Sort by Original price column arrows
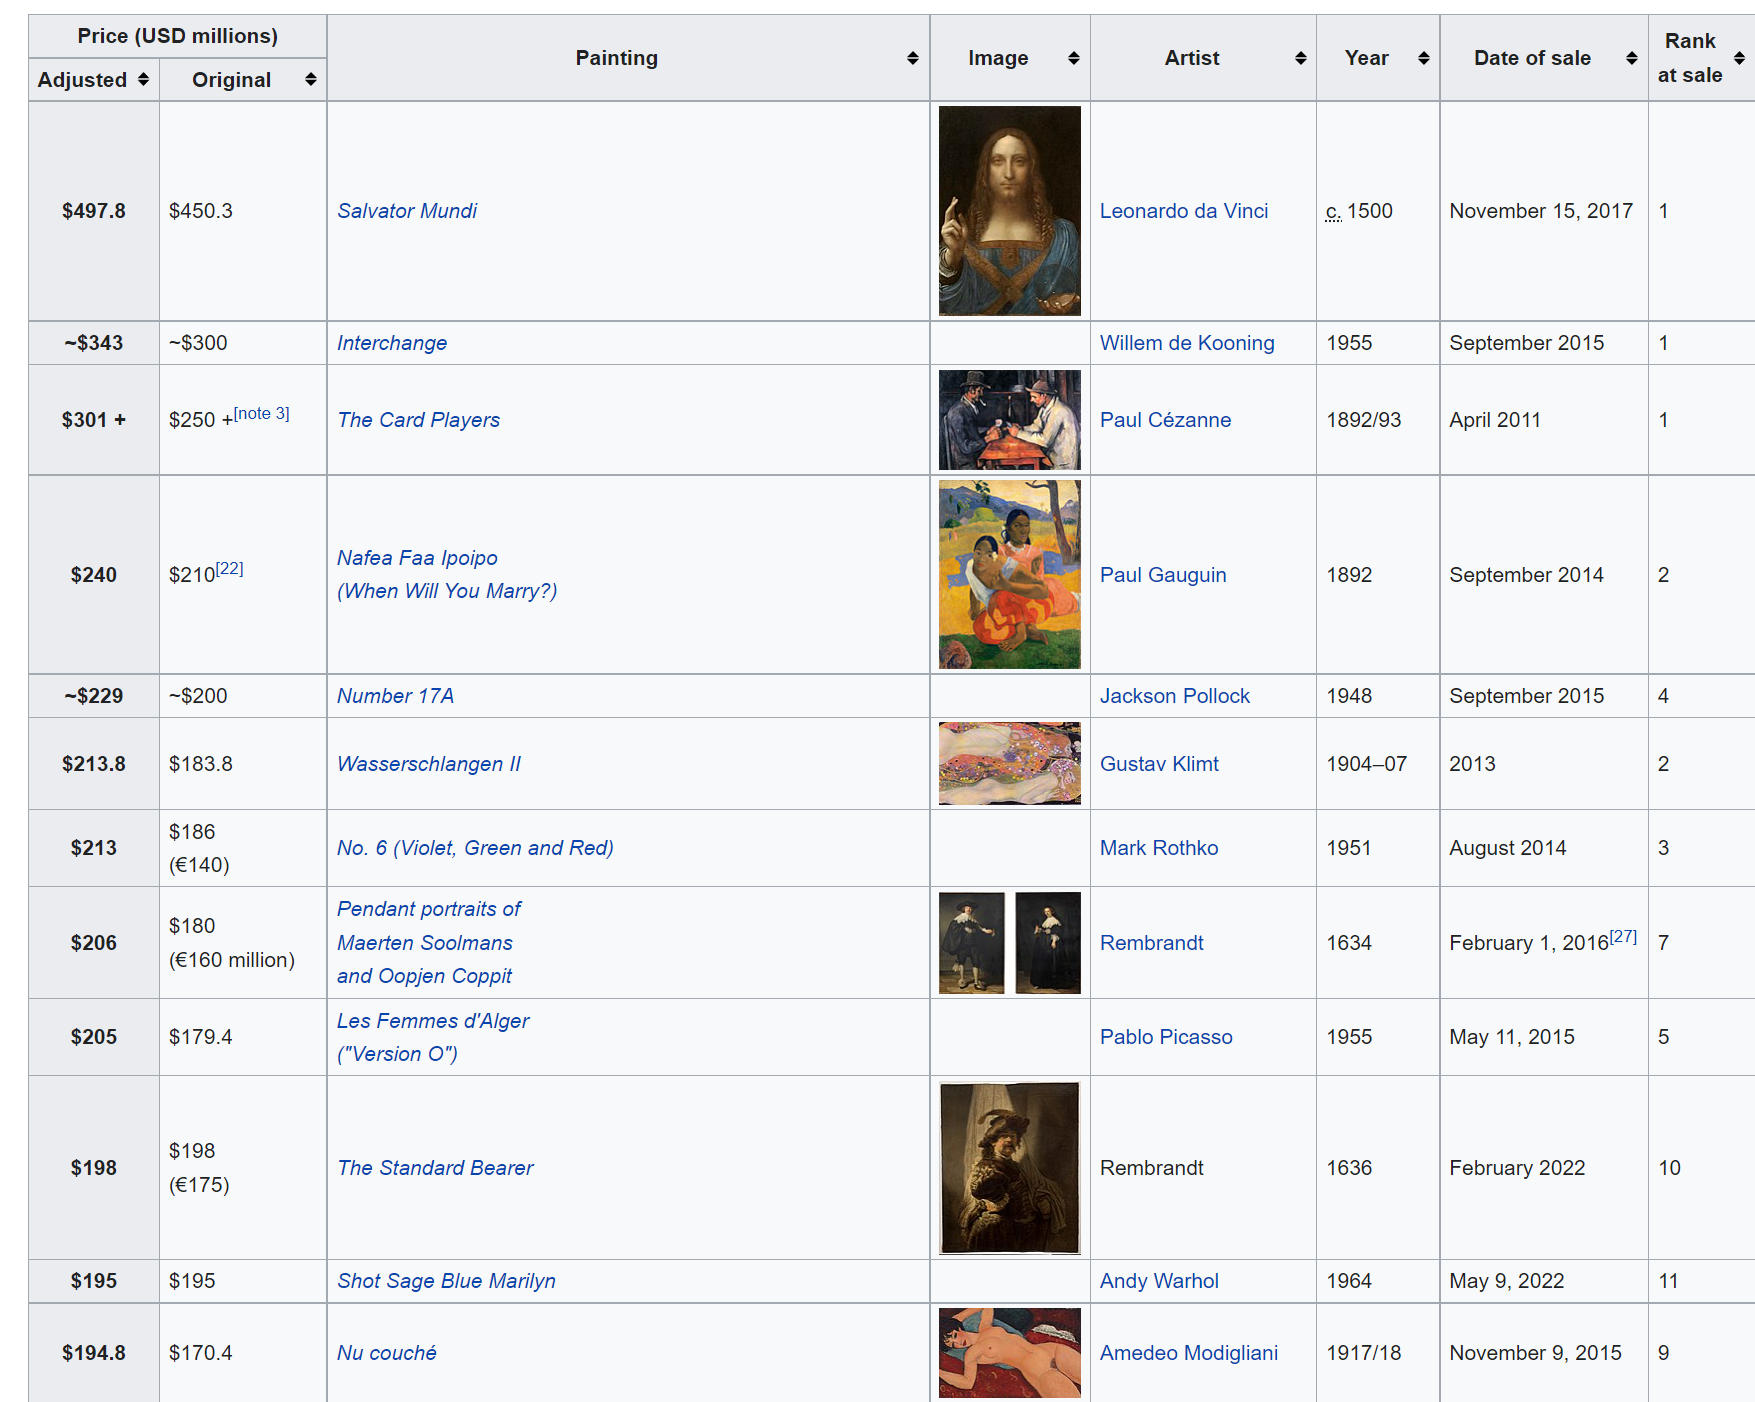This screenshot has height=1402, width=1755. tap(311, 80)
